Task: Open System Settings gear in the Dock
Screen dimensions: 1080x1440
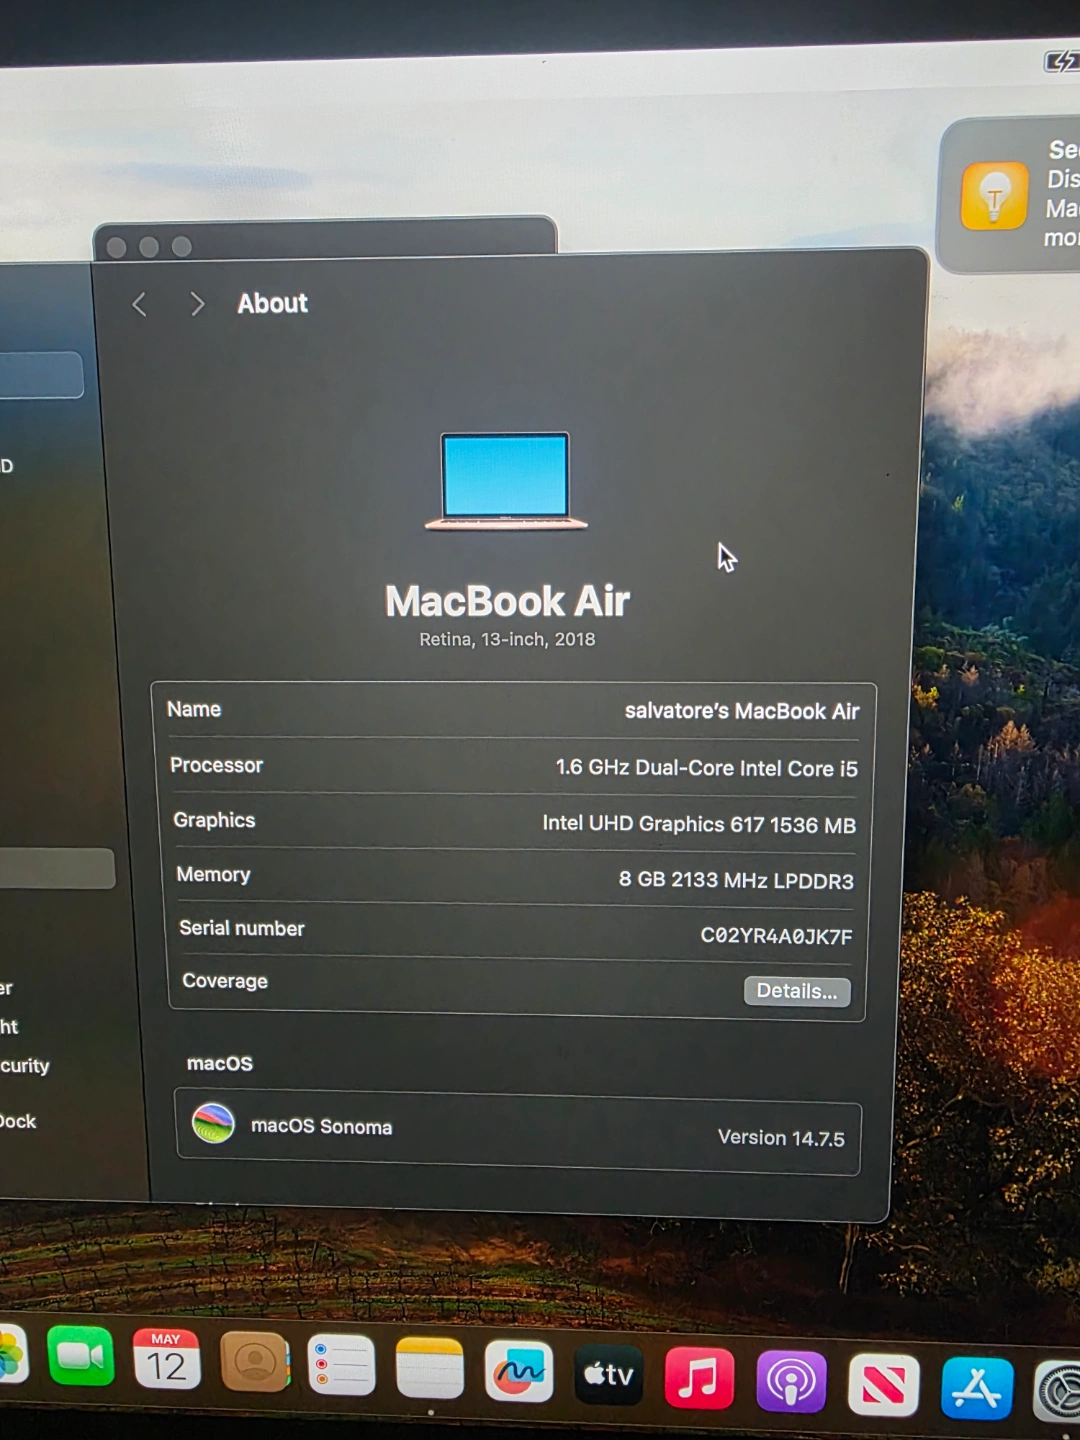Action: pos(1058,1391)
